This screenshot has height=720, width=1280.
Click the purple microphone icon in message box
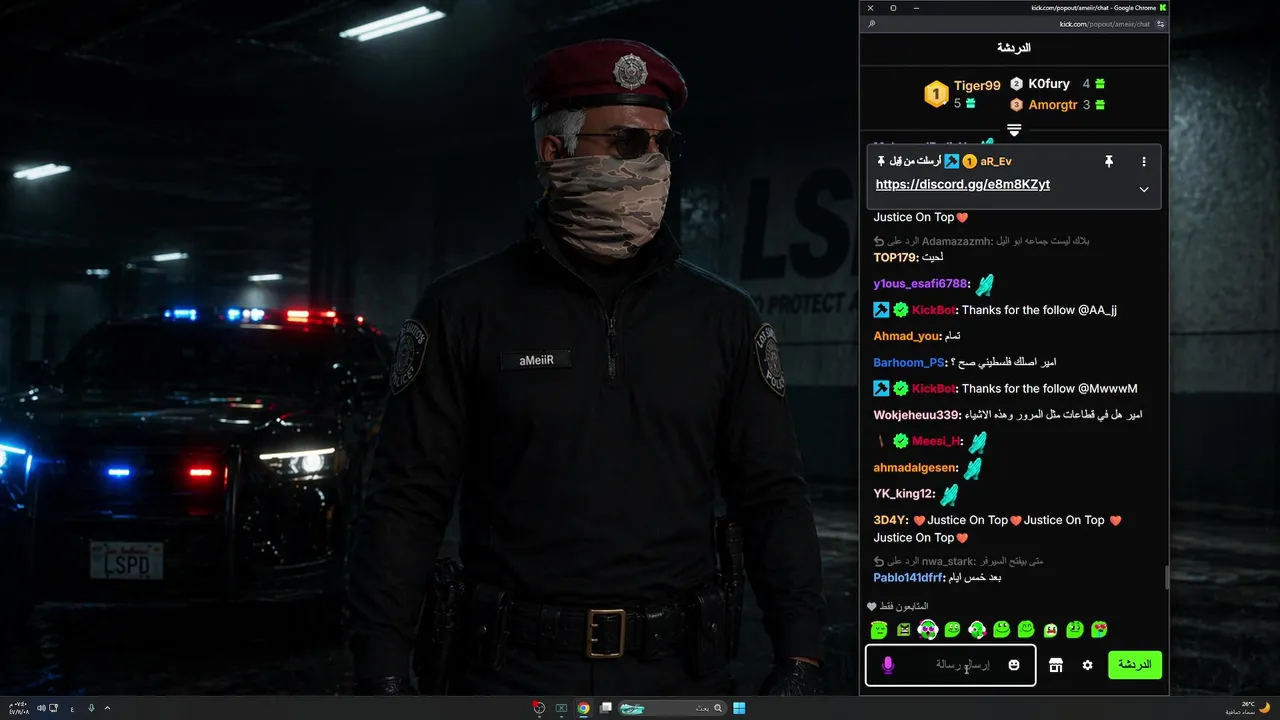887,665
